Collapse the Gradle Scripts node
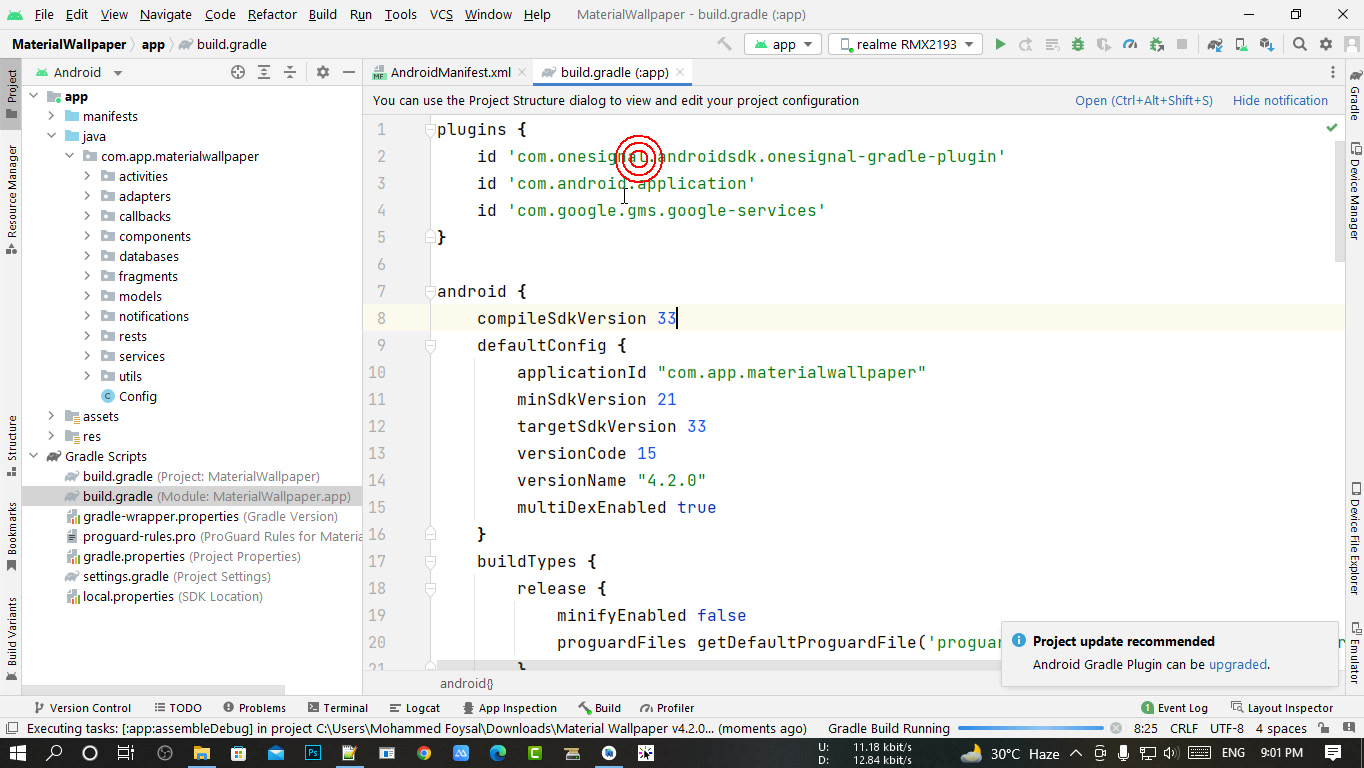The image size is (1364, 768). pyautogui.click(x=33, y=456)
